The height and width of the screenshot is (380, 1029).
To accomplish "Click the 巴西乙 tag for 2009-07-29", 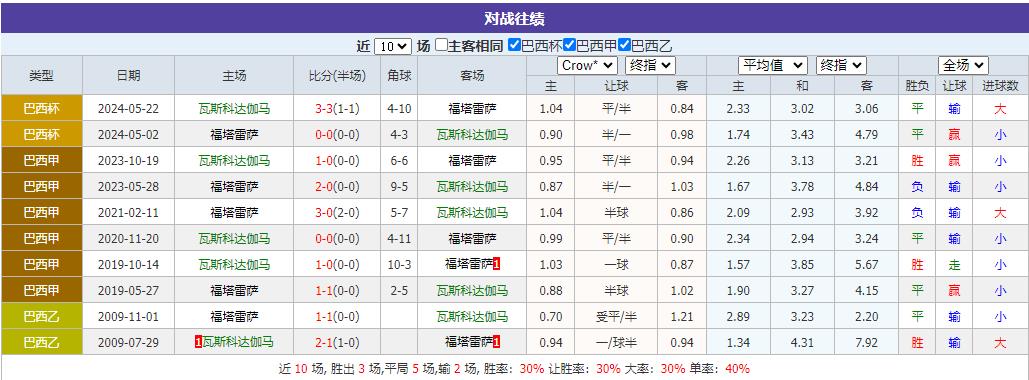I will (41, 342).
